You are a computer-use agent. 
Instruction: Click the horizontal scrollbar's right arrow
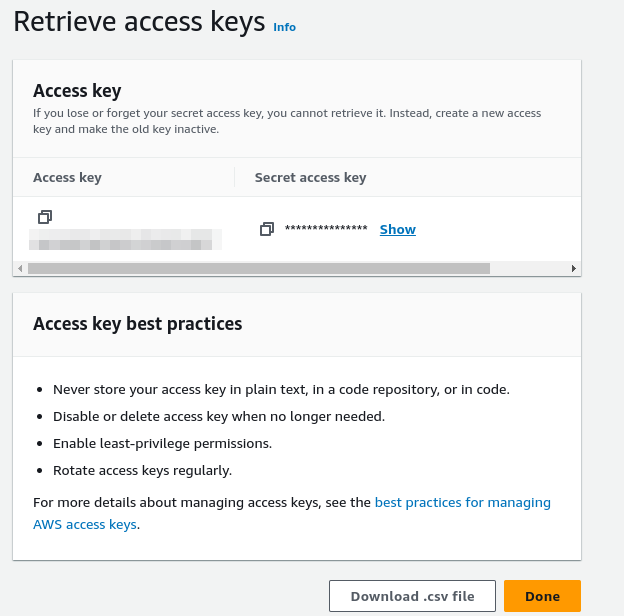(x=573, y=268)
